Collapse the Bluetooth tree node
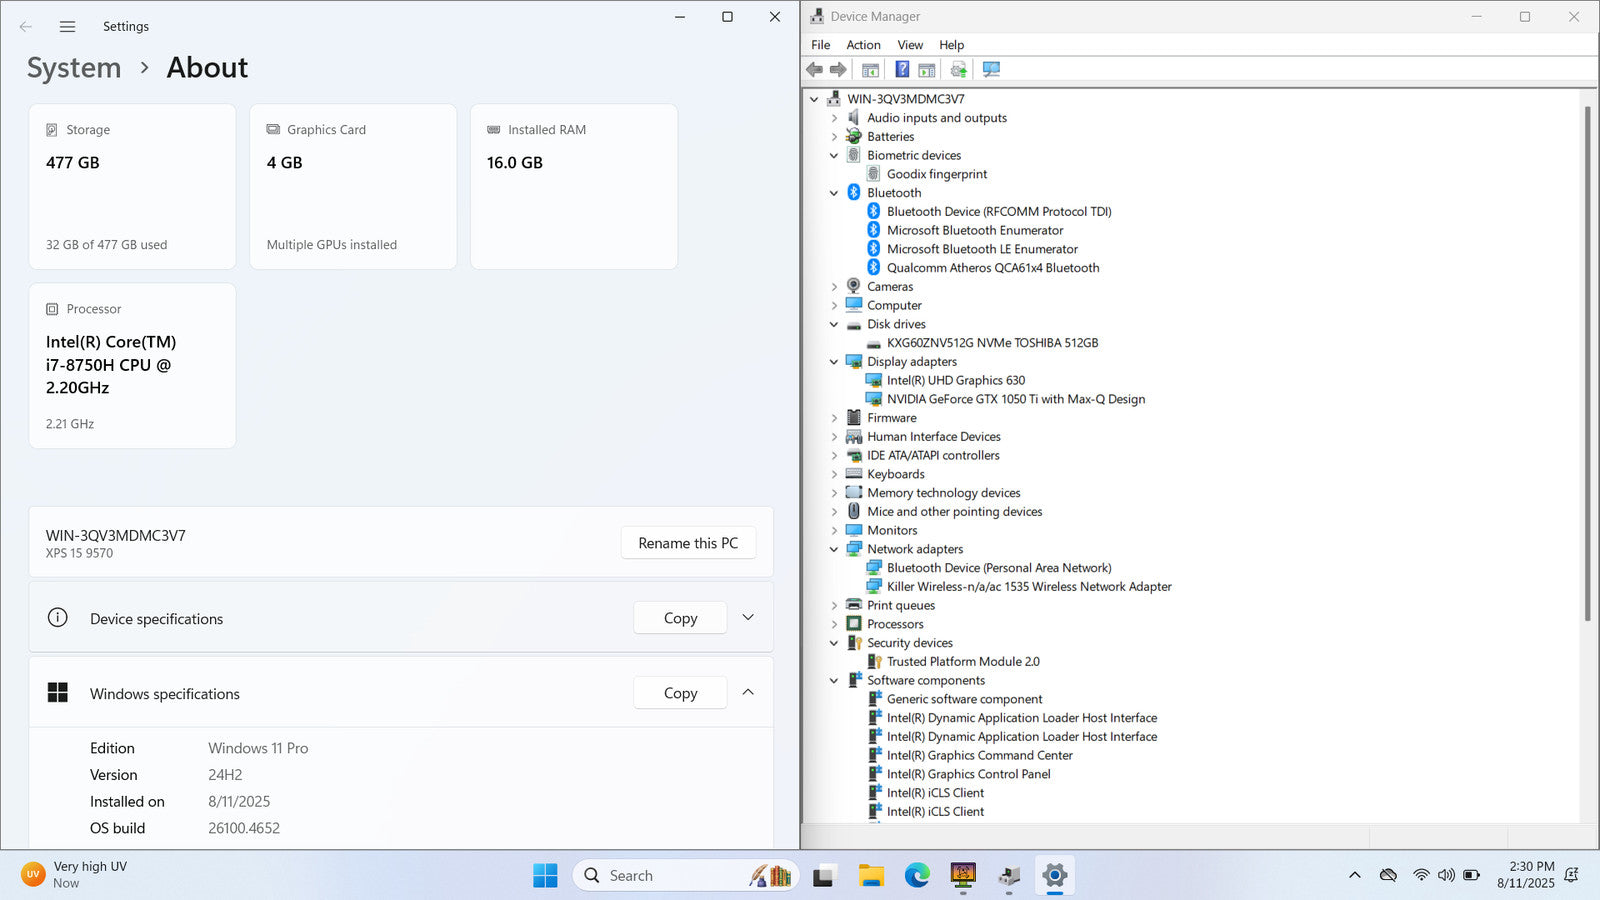This screenshot has width=1600, height=900. [834, 193]
